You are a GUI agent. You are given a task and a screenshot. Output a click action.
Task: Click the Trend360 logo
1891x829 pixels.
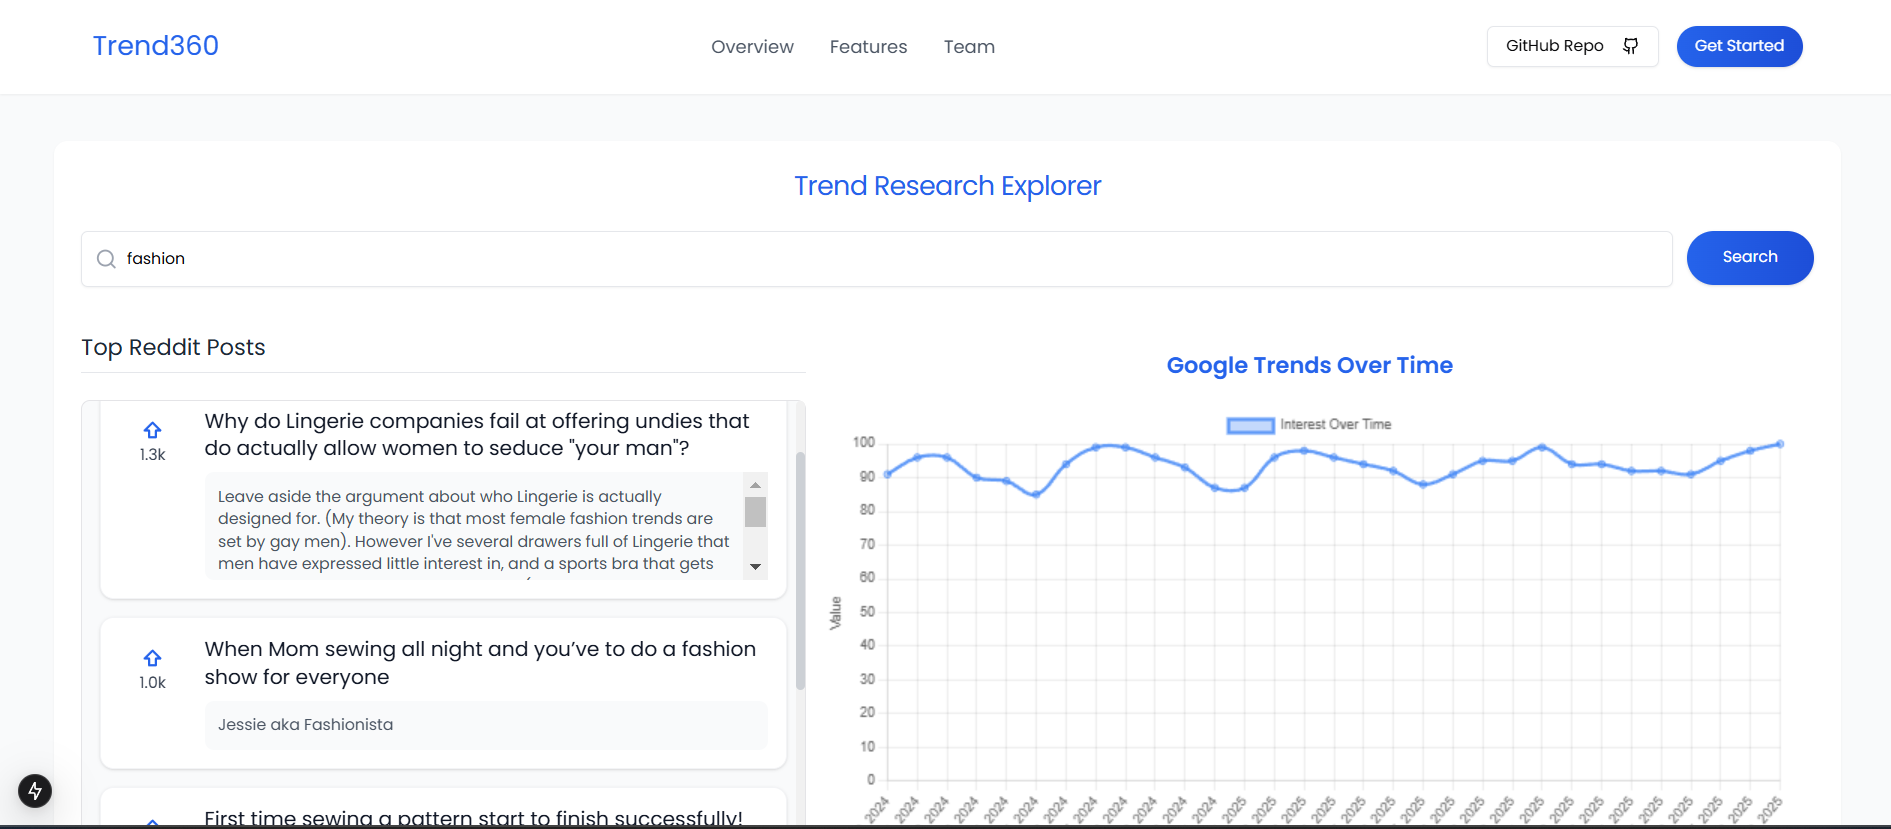(x=156, y=46)
